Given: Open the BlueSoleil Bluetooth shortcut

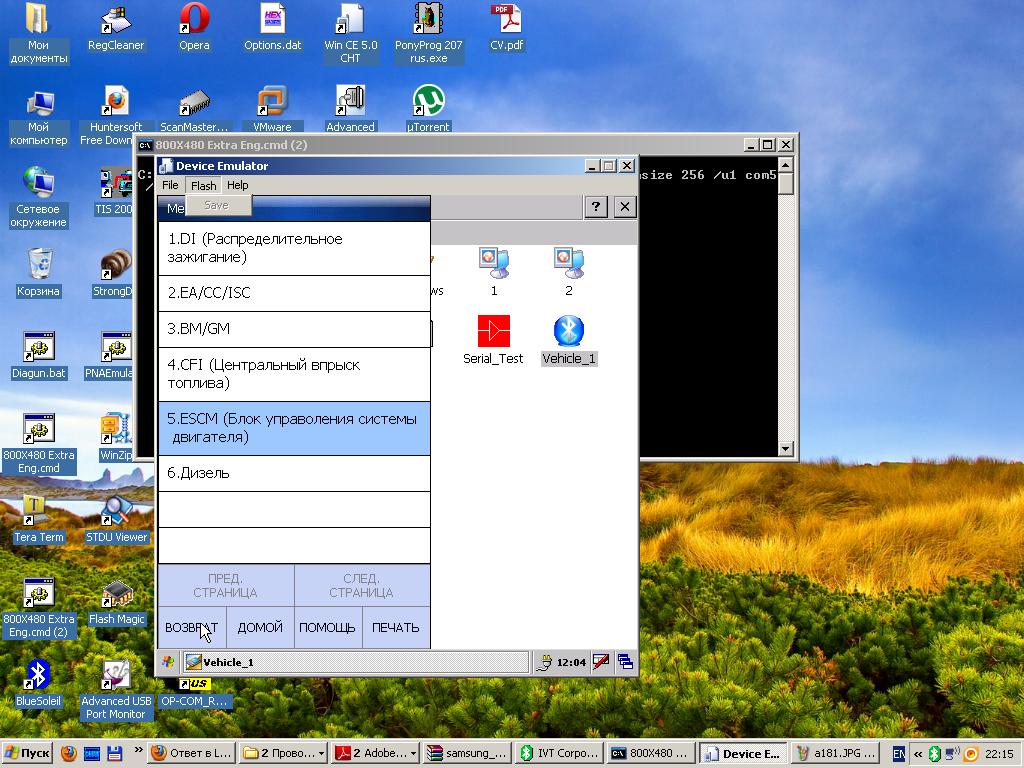Looking at the screenshot, I should tap(39, 684).
